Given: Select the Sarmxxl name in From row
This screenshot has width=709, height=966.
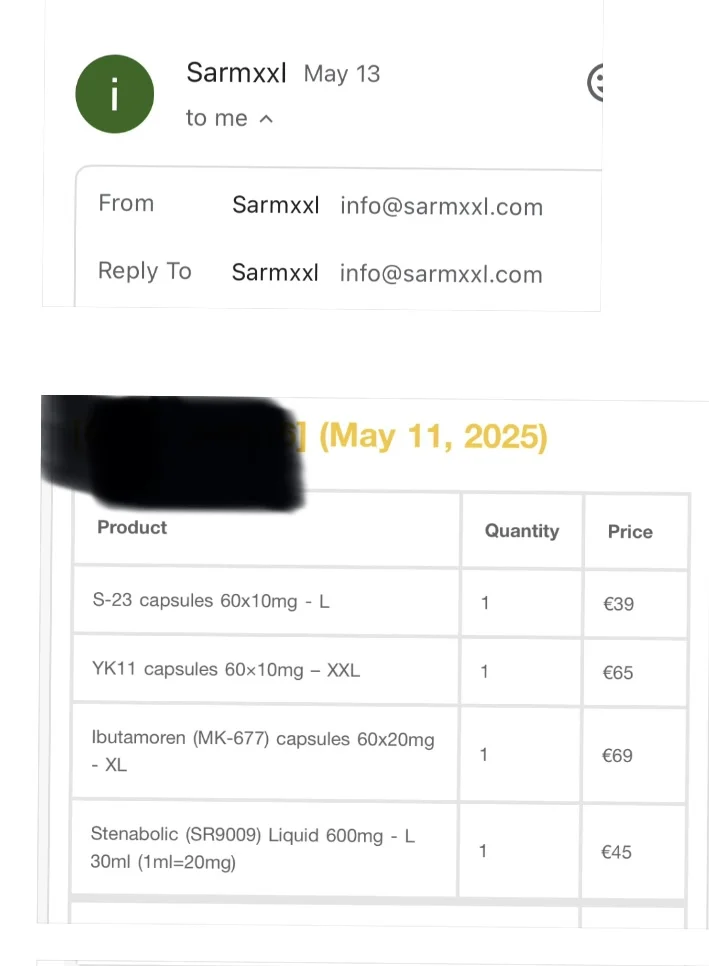Looking at the screenshot, I should coord(275,205).
